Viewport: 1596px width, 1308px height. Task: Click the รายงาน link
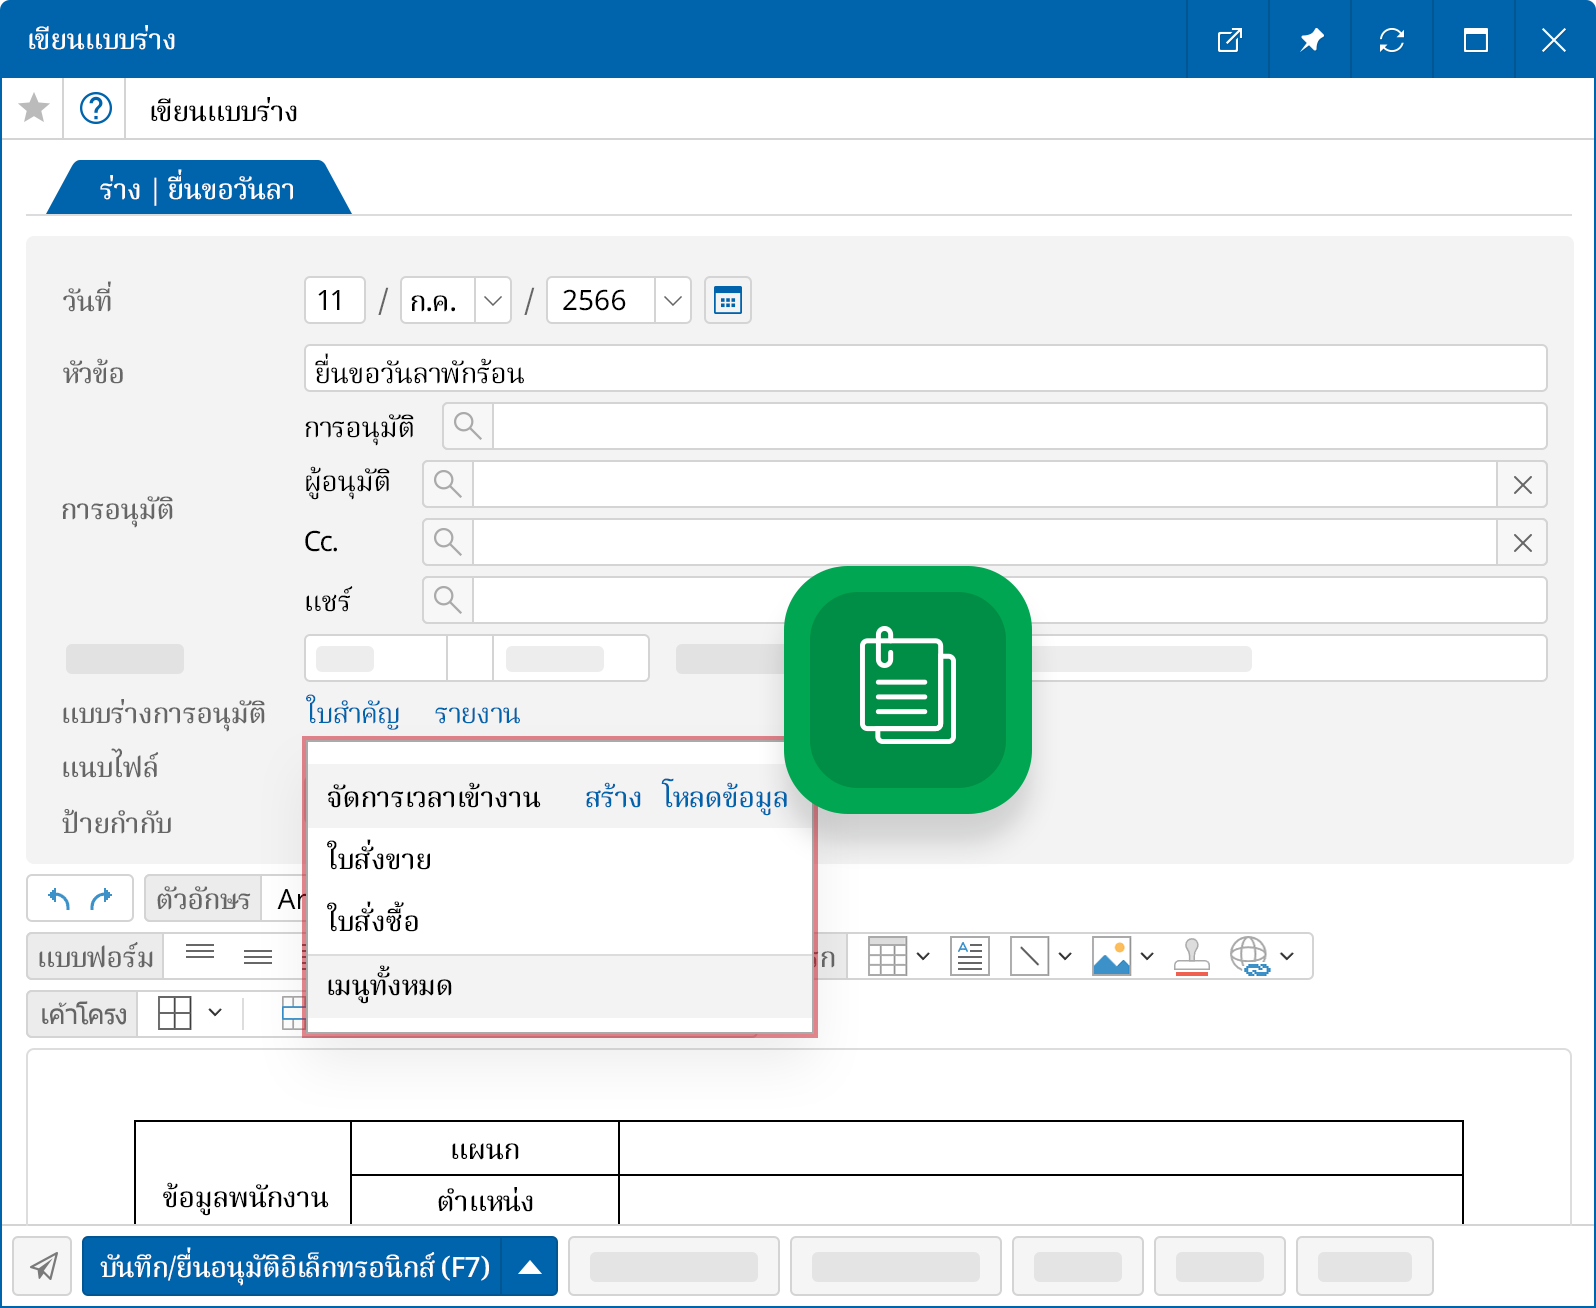(x=477, y=714)
